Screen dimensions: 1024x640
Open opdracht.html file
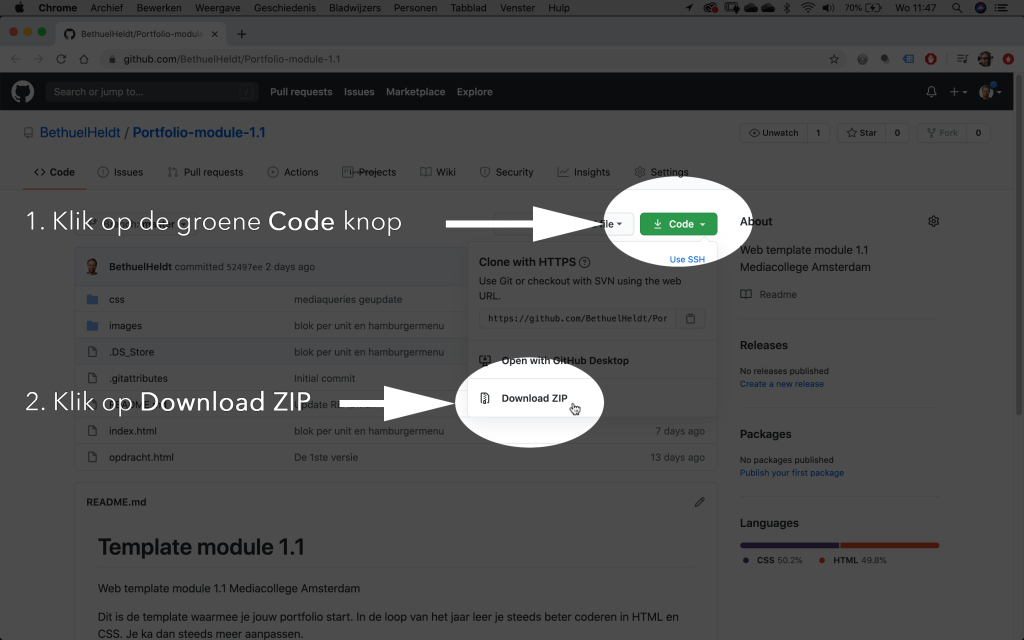[x=141, y=457]
